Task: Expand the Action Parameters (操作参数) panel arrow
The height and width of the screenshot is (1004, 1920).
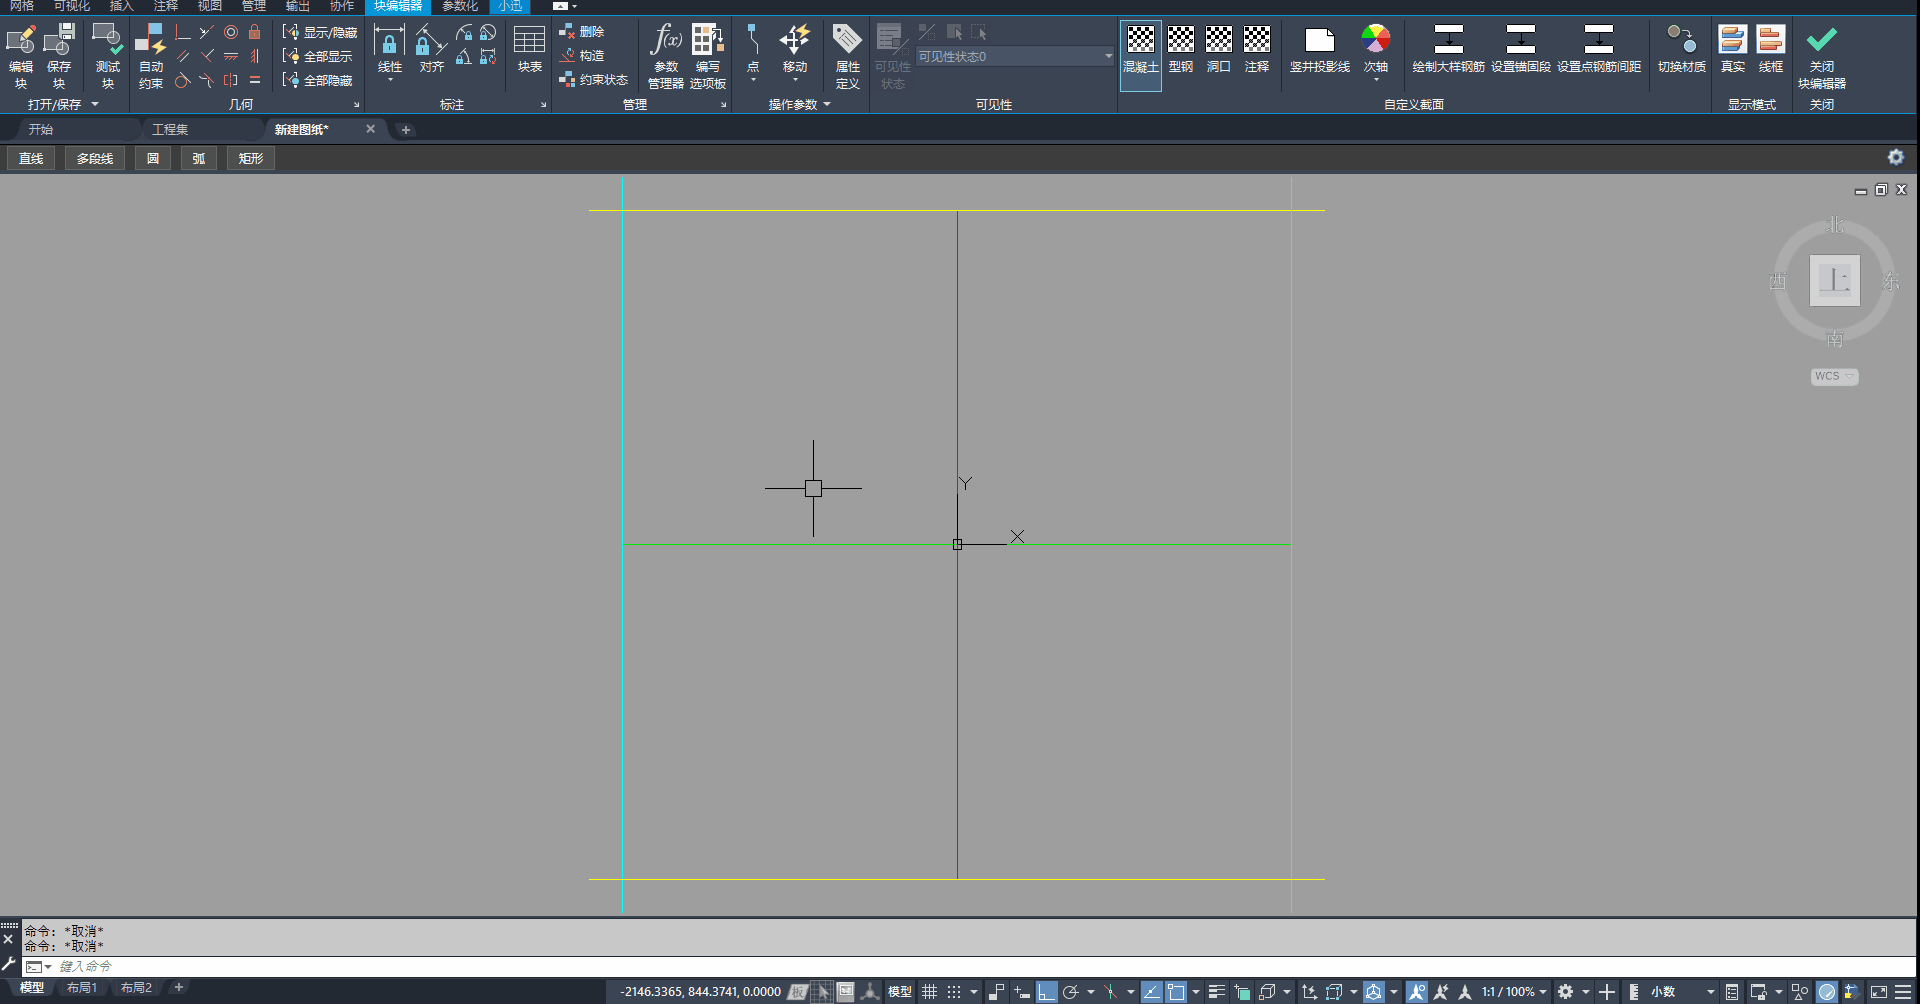Action: point(827,104)
